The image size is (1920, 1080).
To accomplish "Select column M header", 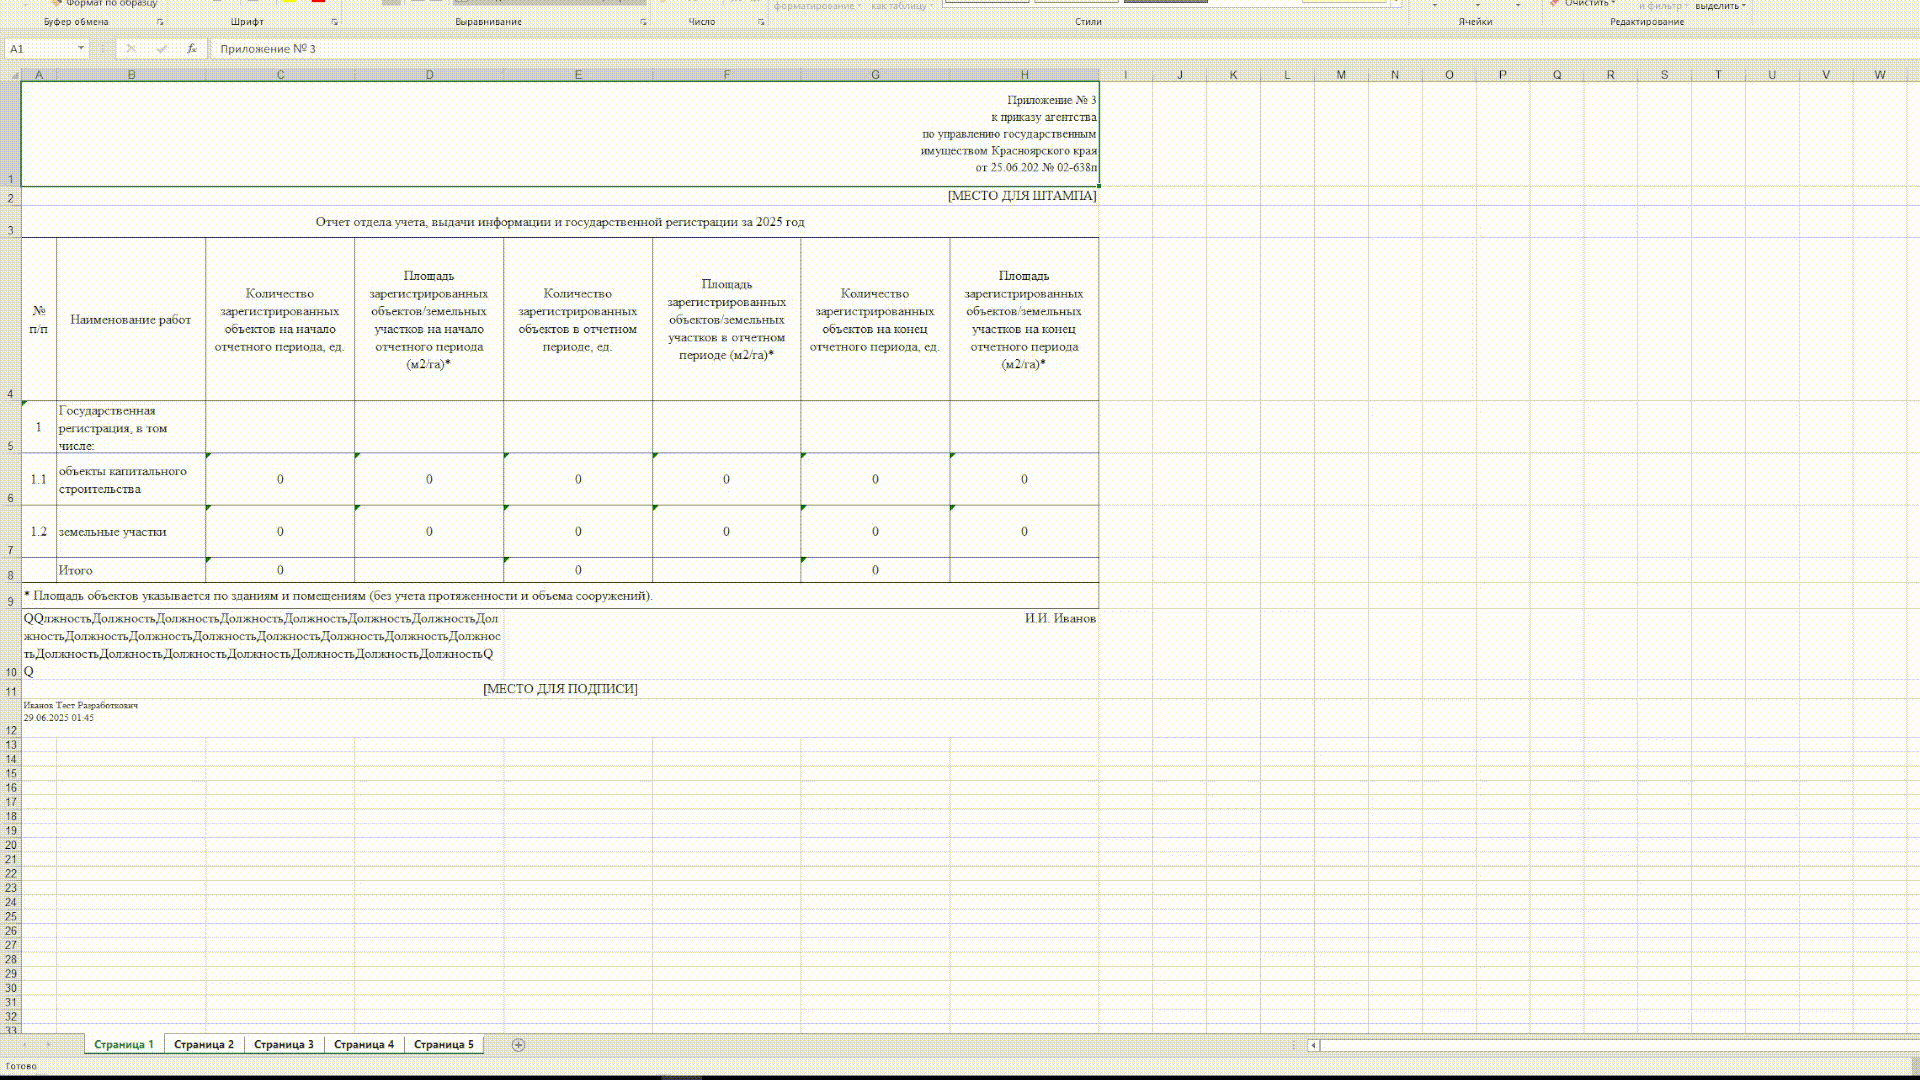I will (x=1341, y=75).
